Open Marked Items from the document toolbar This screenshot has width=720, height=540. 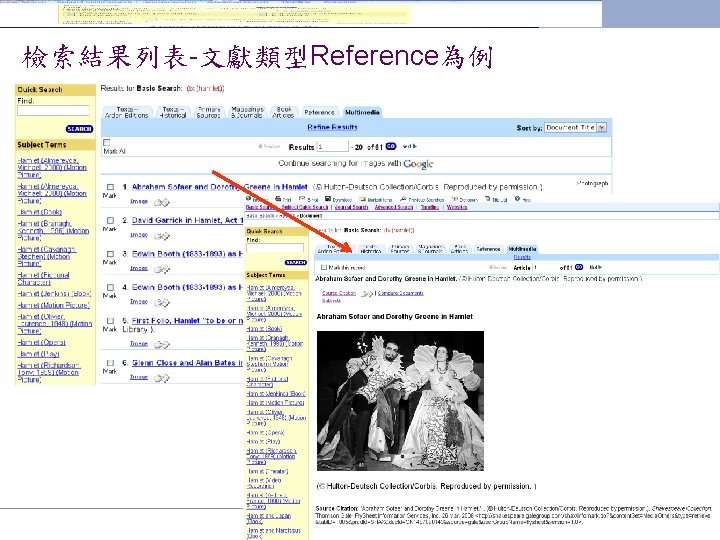[x=376, y=199]
